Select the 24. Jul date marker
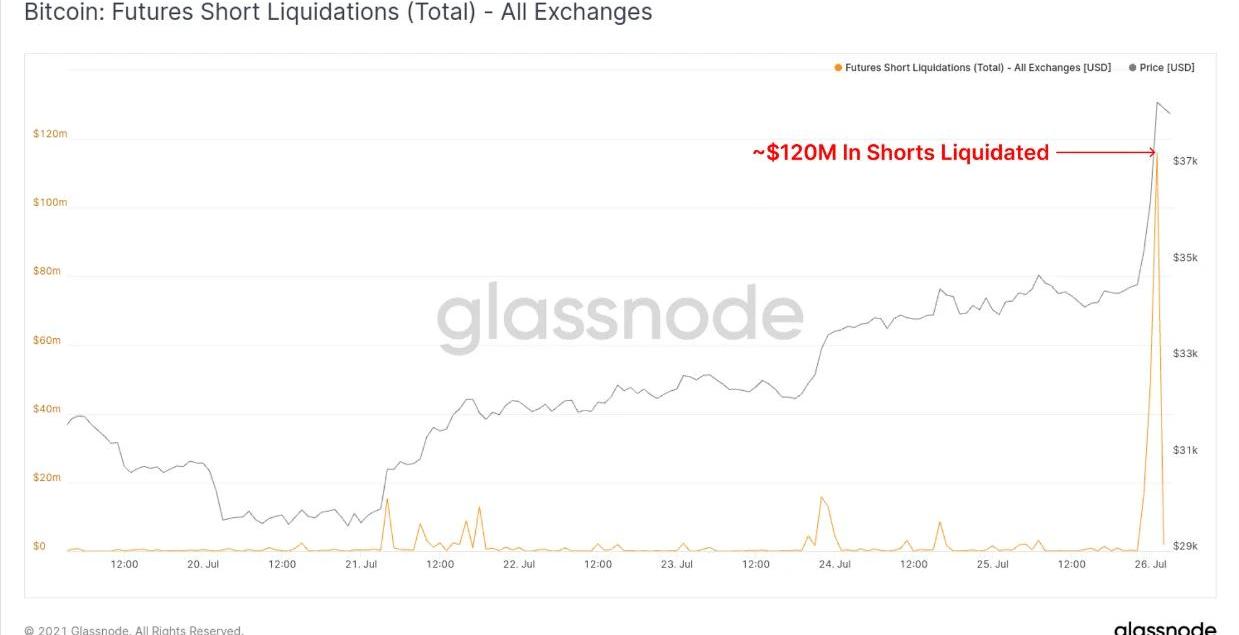 click(835, 564)
